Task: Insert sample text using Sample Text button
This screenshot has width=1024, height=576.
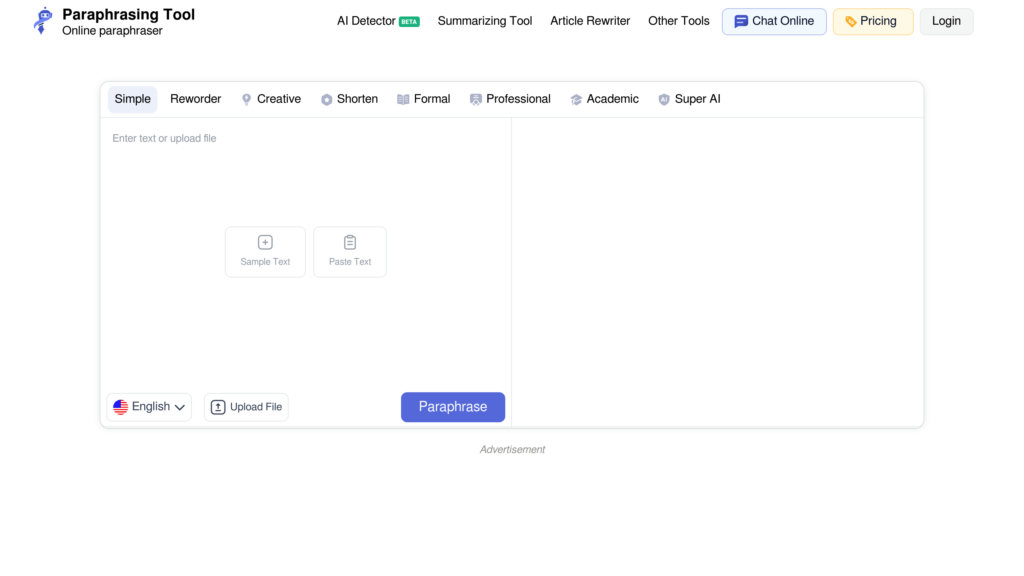Action: pos(265,251)
